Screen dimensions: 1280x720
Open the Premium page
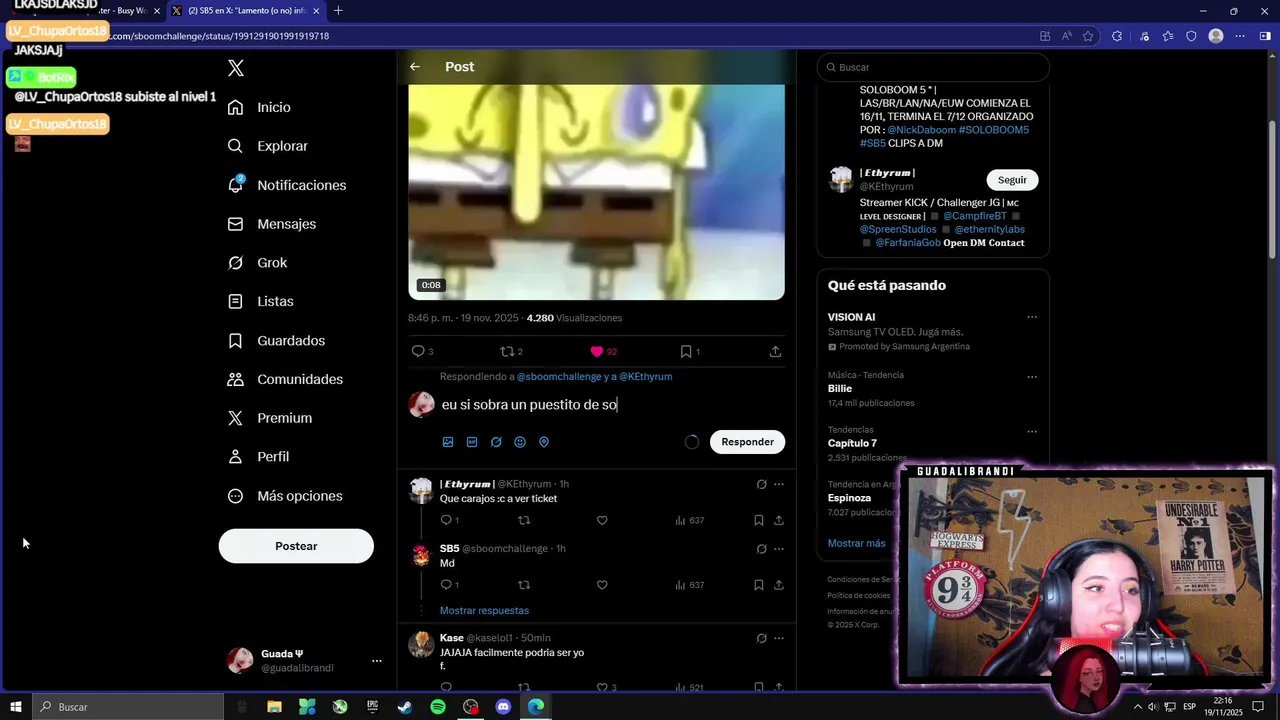(269, 418)
